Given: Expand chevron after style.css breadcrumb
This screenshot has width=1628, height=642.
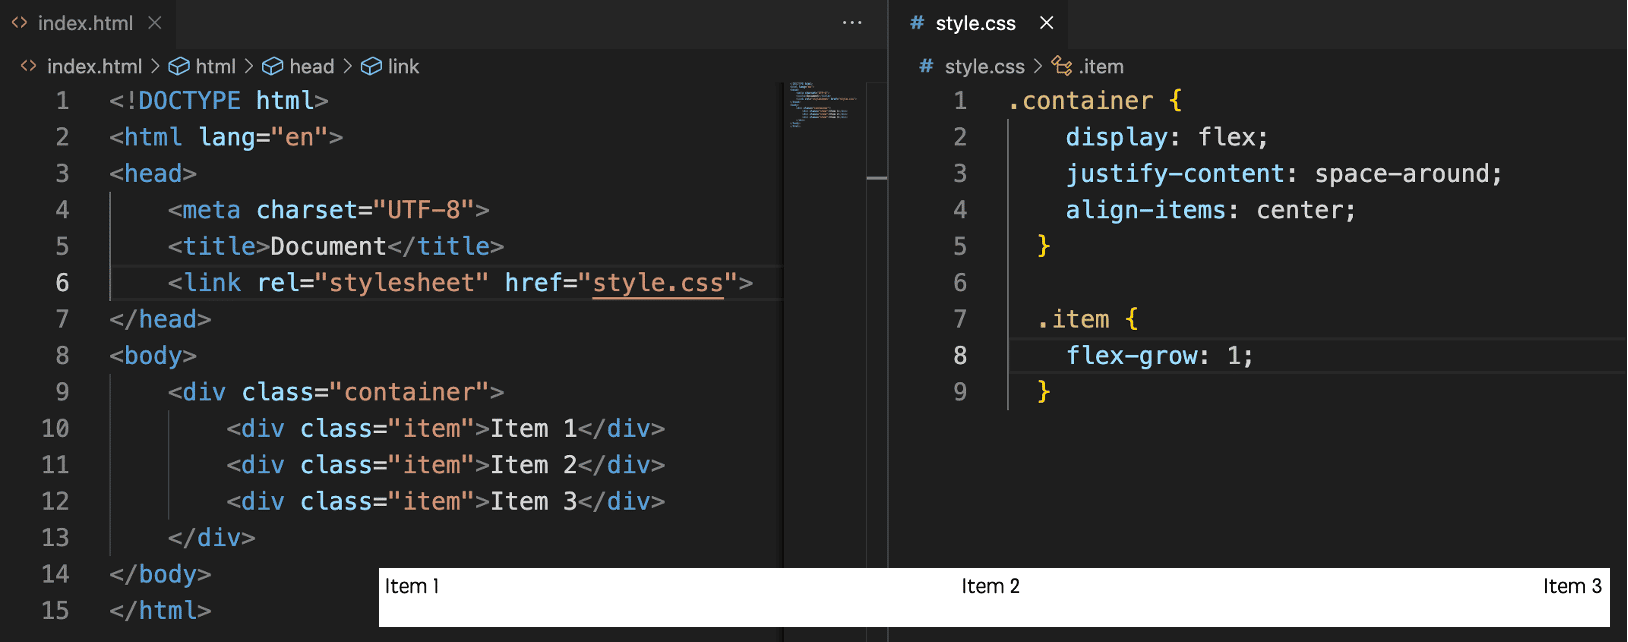Looking at the screenshot, I should coord(1038,66).
